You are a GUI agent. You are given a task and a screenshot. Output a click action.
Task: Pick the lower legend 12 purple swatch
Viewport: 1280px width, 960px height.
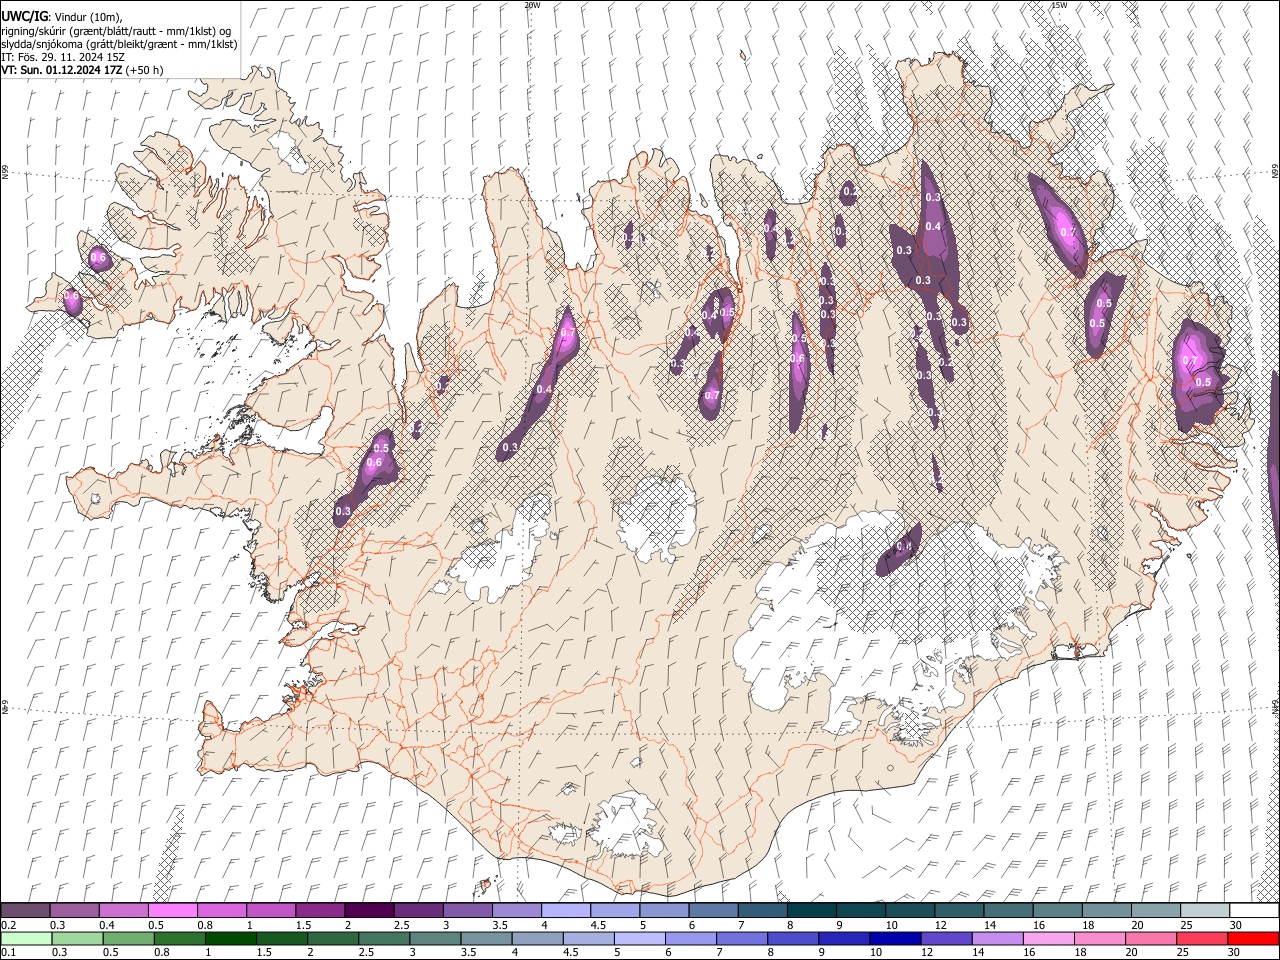tap(947, 938)
